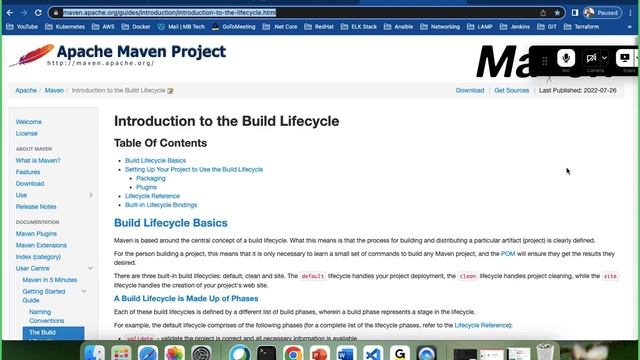The width and height of the screenshot is (640, 360).
Task: Open the Ansible bookmark folder
Action: pos(399,27)
